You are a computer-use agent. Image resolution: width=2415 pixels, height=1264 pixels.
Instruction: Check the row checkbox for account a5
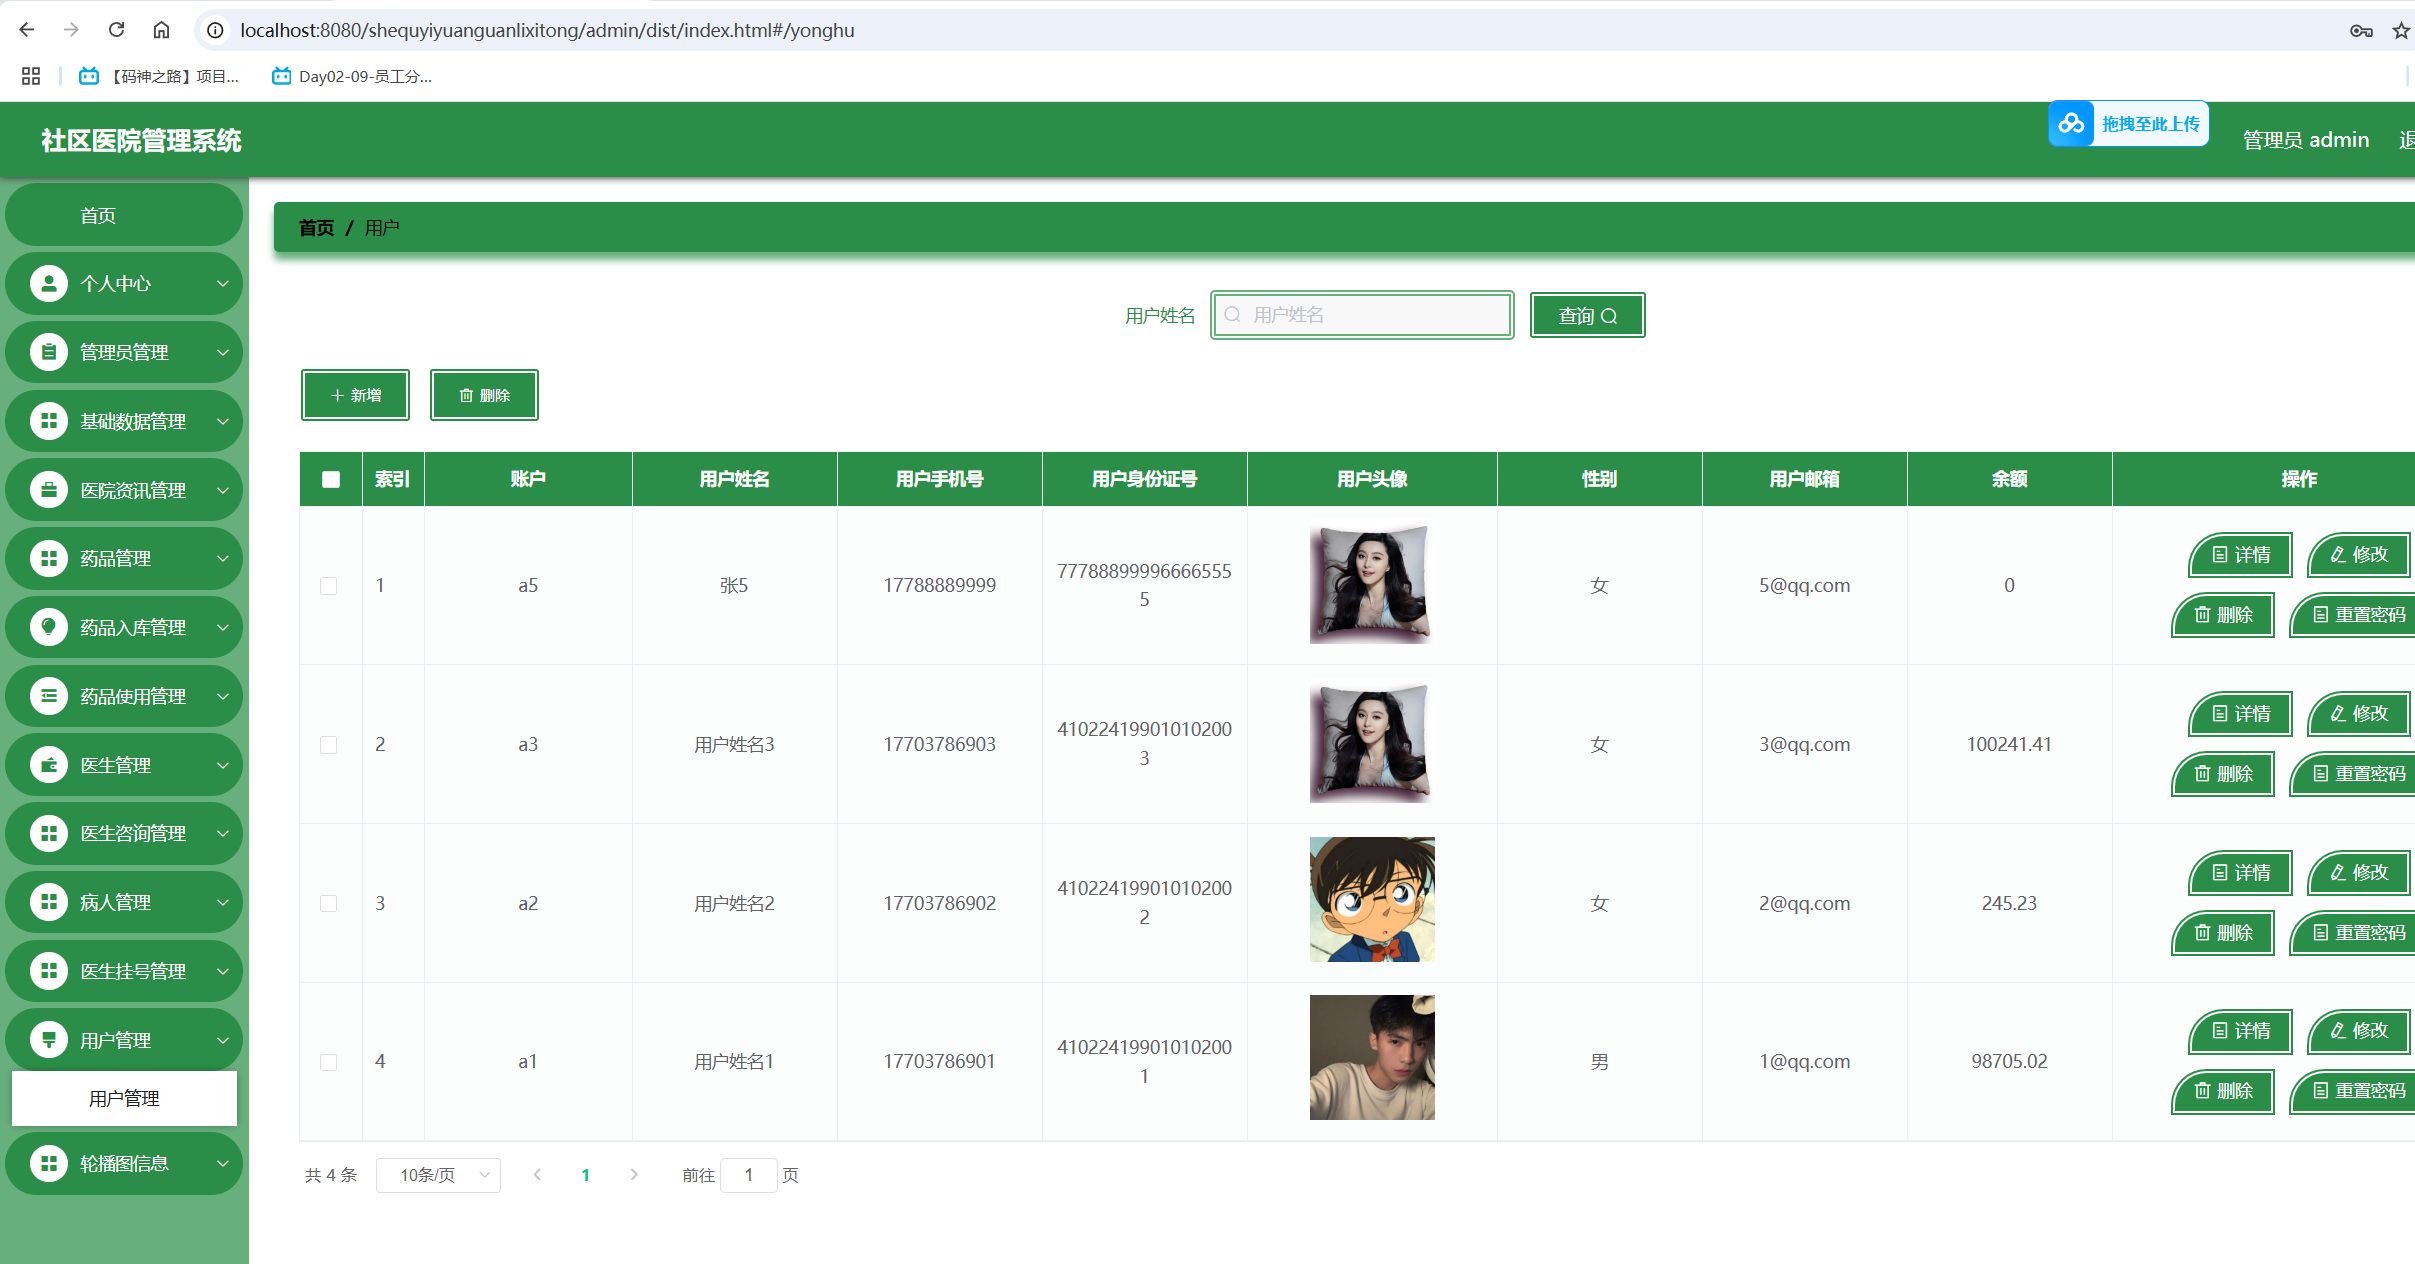tap(328, 586)
